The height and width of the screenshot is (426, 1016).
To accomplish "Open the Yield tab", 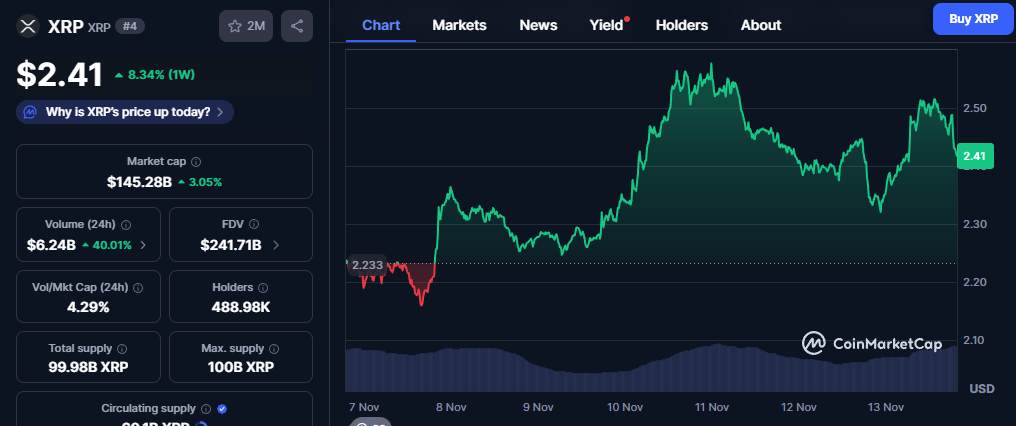I will tap(606, 25).
